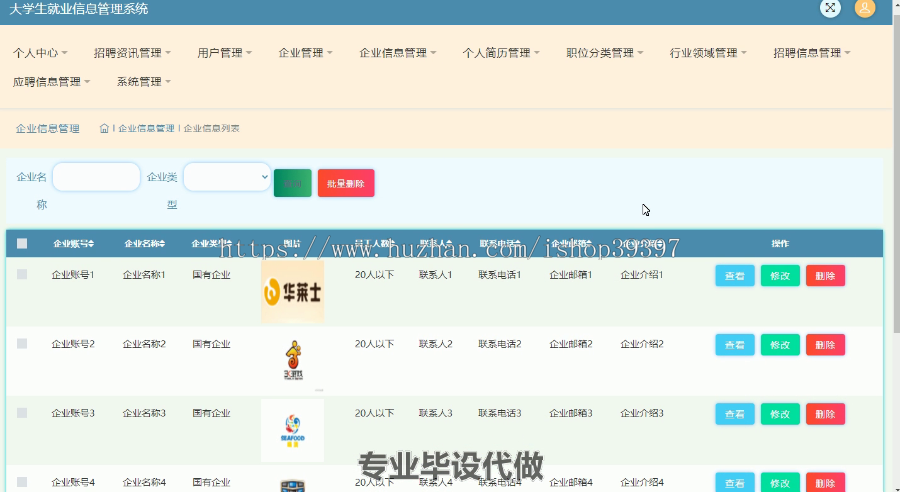Click the red 批量删除 button
Image resolution: width=900 pixels, height=492 pixels.
tap(346, 183)
